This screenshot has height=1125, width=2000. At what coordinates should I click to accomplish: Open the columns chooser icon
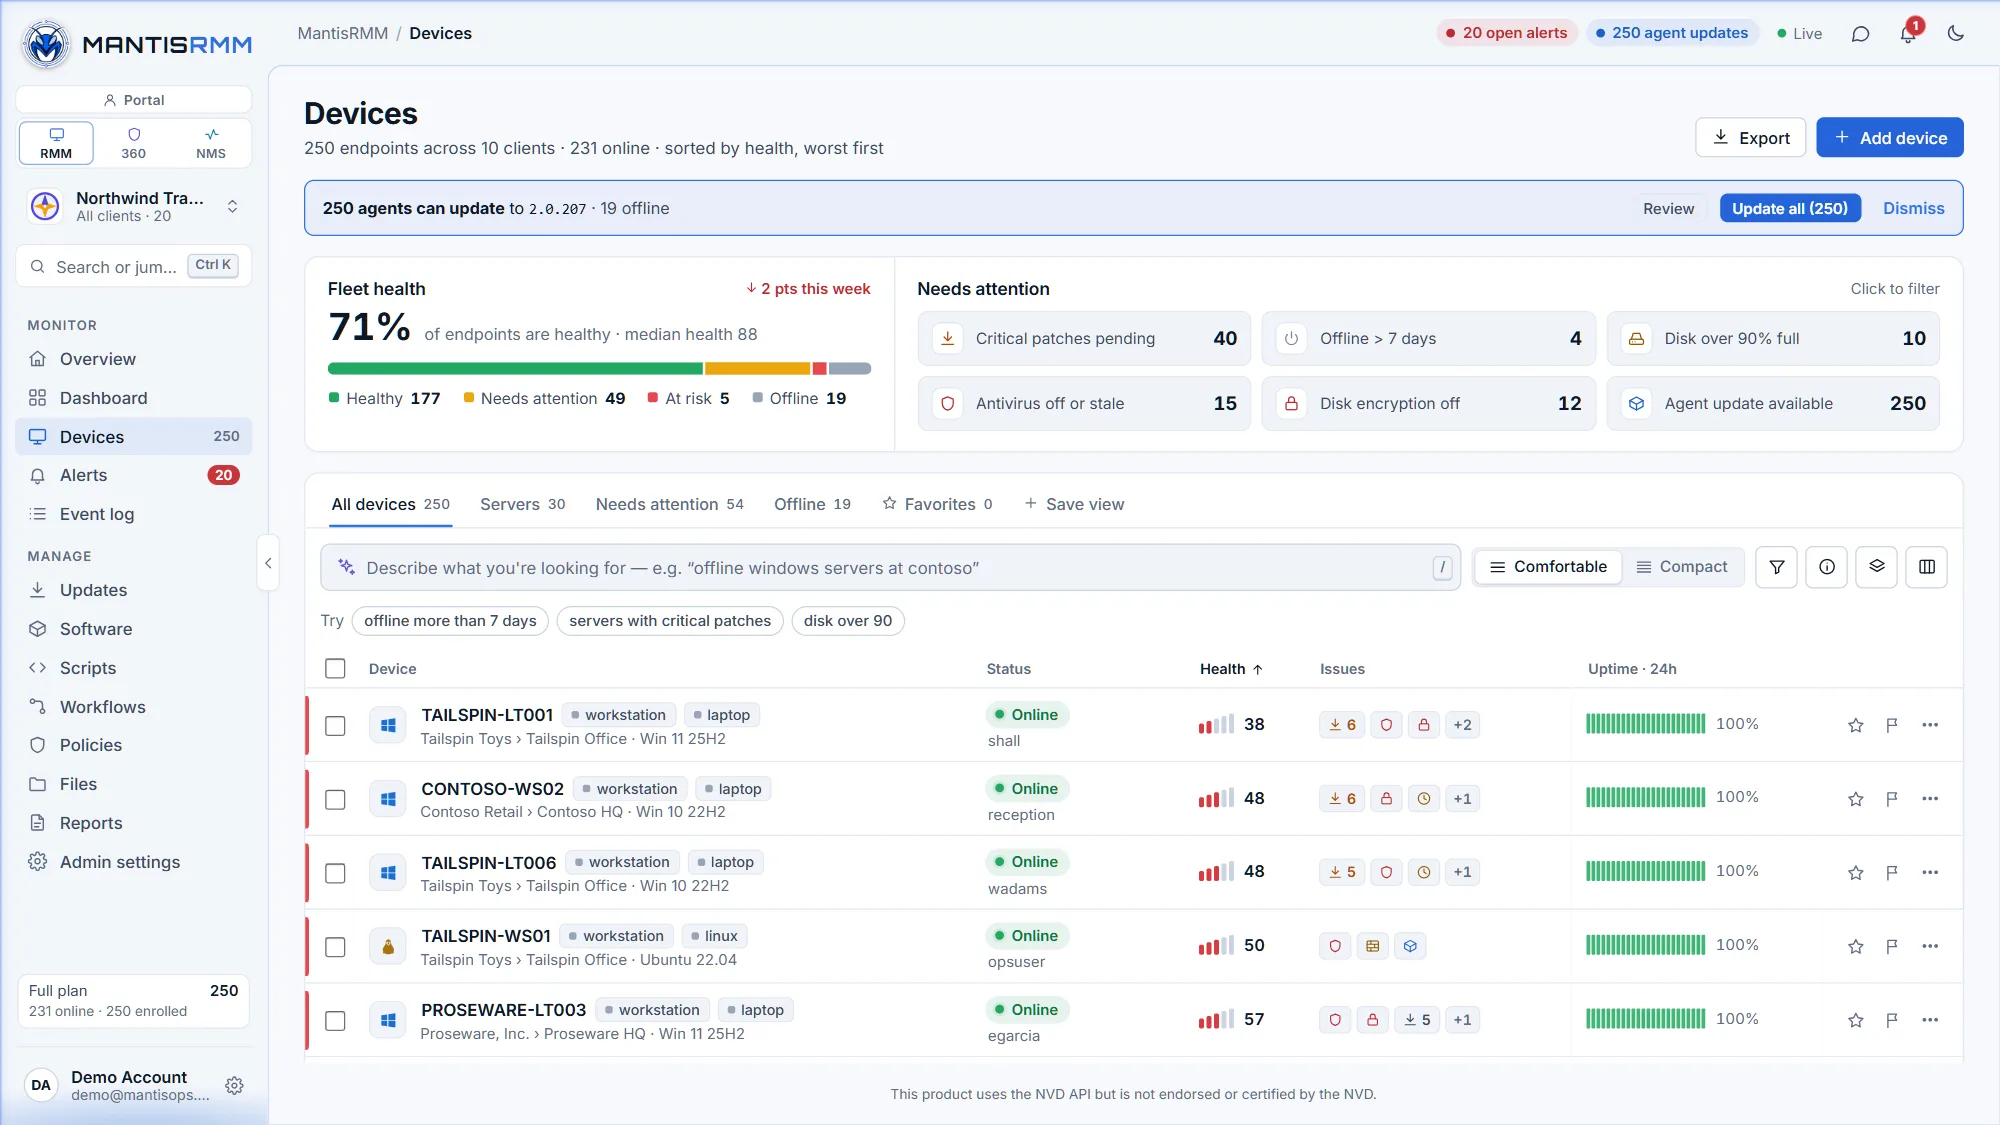(x=1927, y=567)
